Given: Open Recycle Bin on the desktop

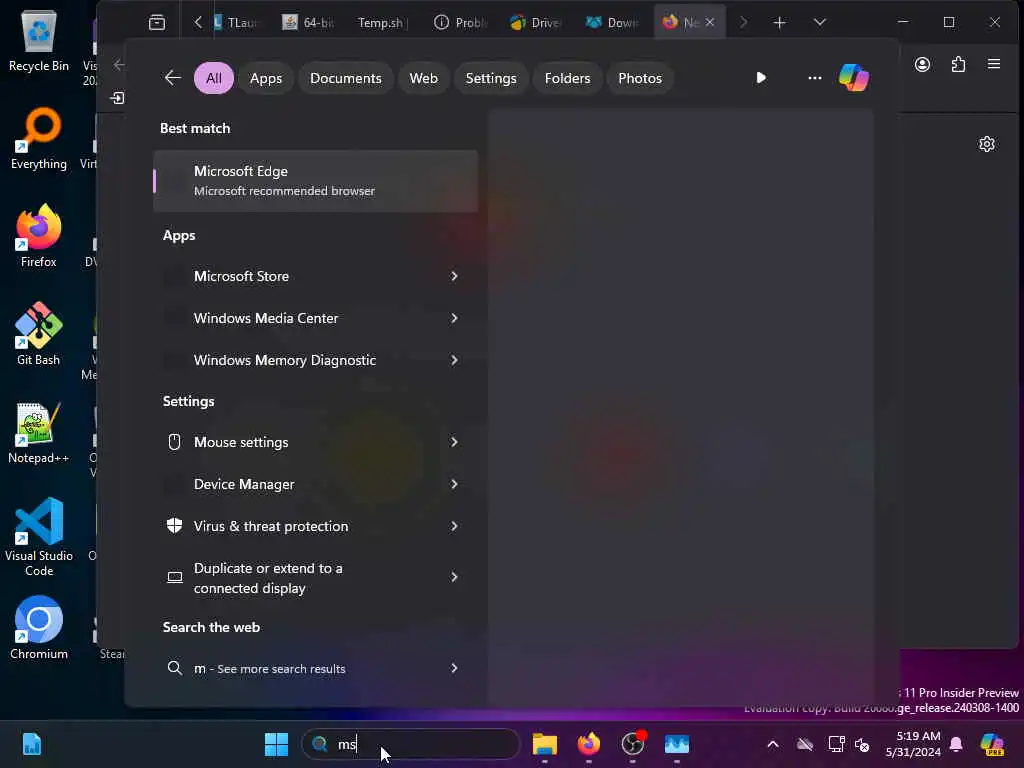Looking at the screenshot, I should click(39, 40).
